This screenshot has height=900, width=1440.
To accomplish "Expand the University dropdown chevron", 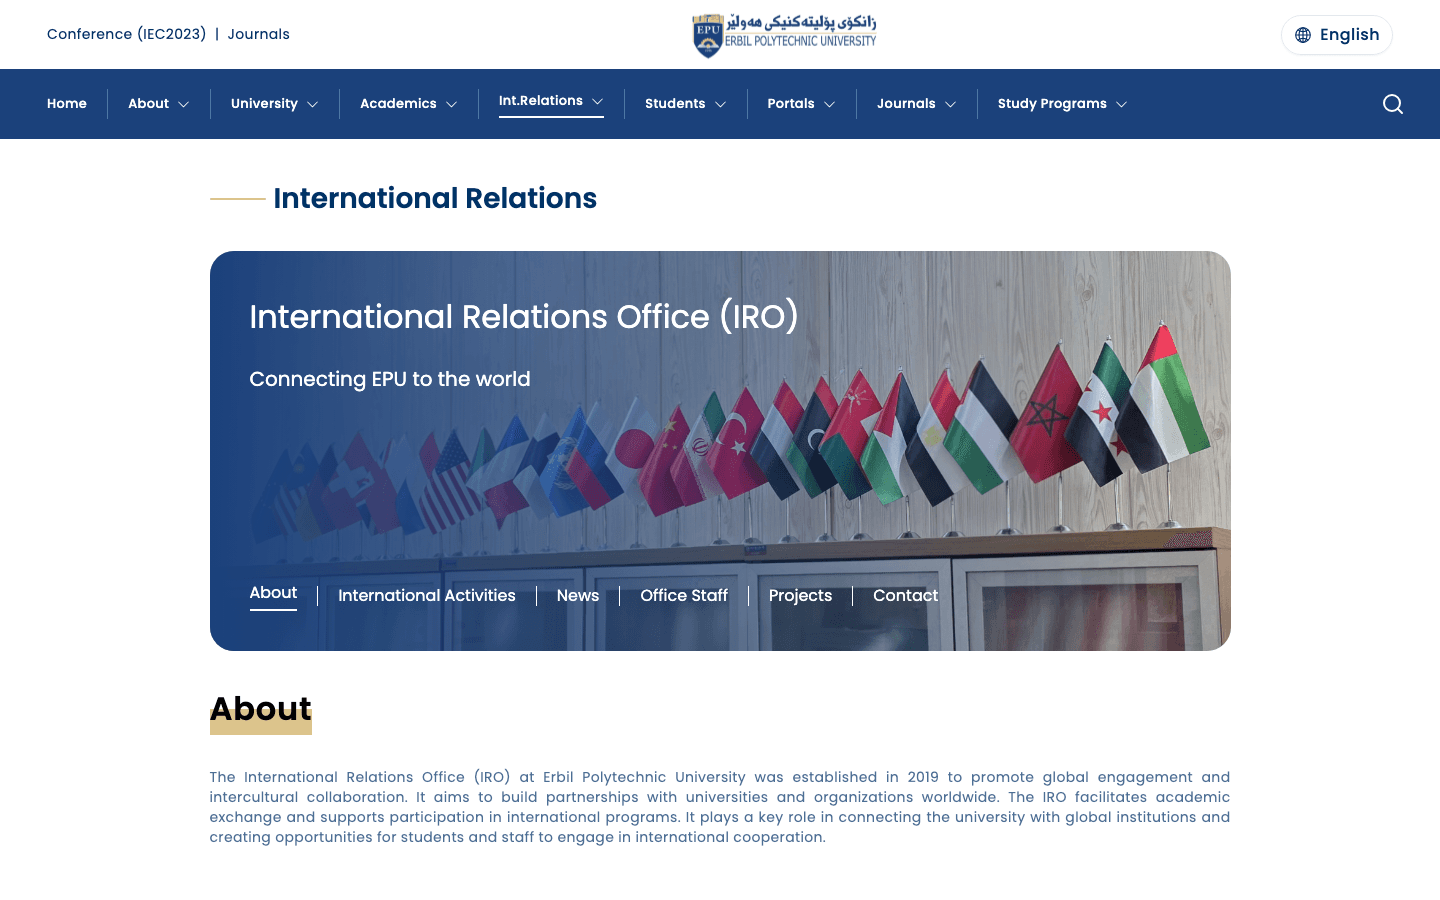I will (x=313, y=104).
